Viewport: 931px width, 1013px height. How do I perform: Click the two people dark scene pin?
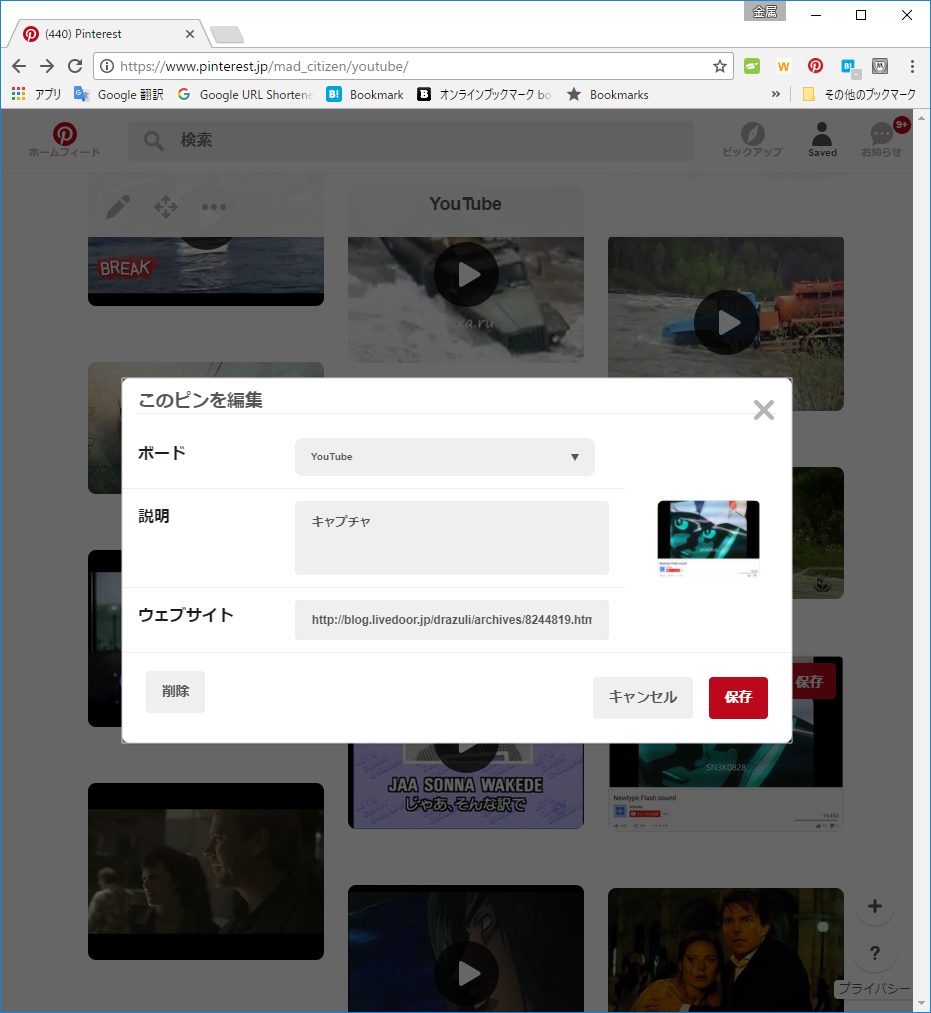[205, 871]
